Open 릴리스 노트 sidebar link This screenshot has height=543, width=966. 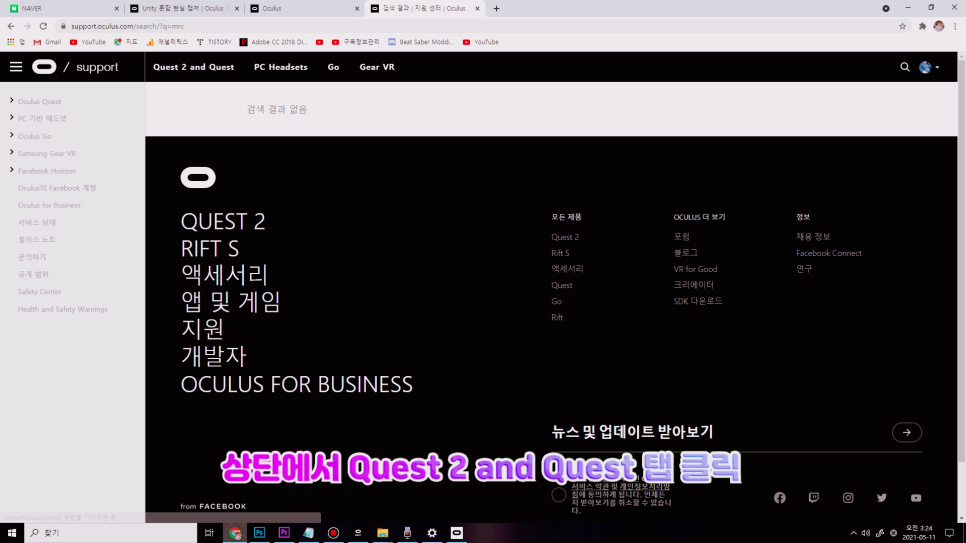[x=36, y=239]
